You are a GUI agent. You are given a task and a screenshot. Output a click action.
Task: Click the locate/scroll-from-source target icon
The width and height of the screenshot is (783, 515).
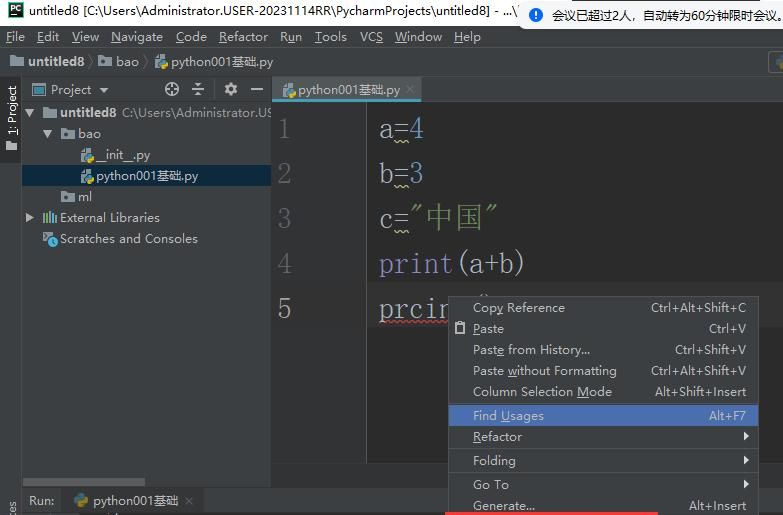(x=172, y=89)
